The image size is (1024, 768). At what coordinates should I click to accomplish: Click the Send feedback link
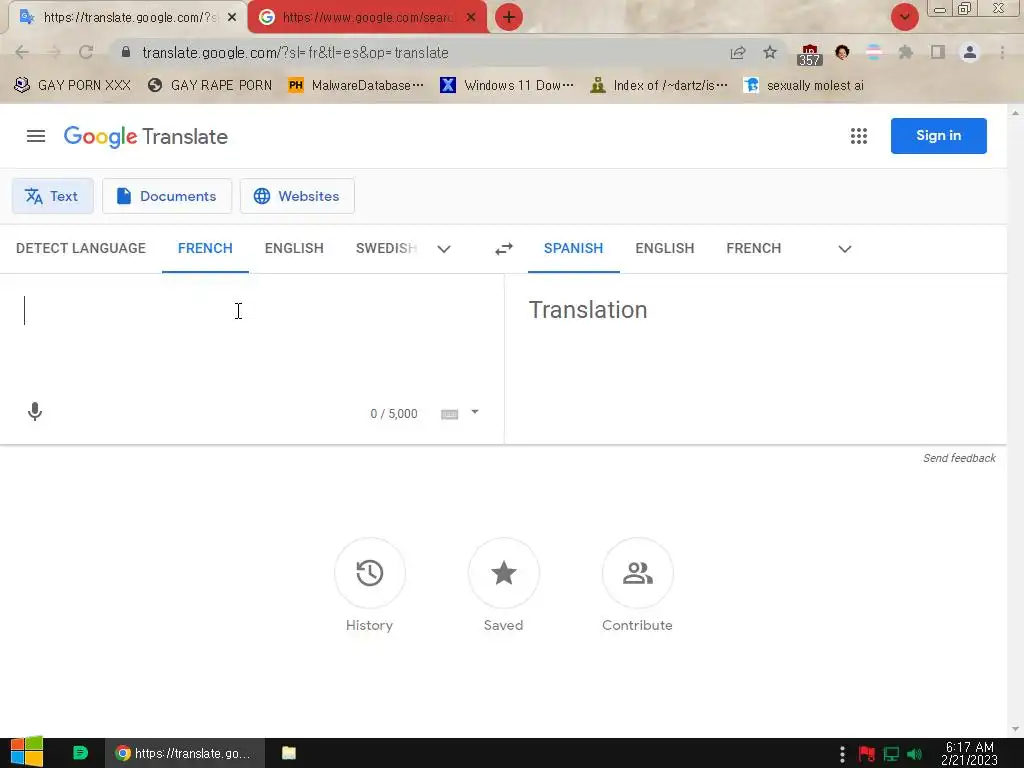point(959,458)
